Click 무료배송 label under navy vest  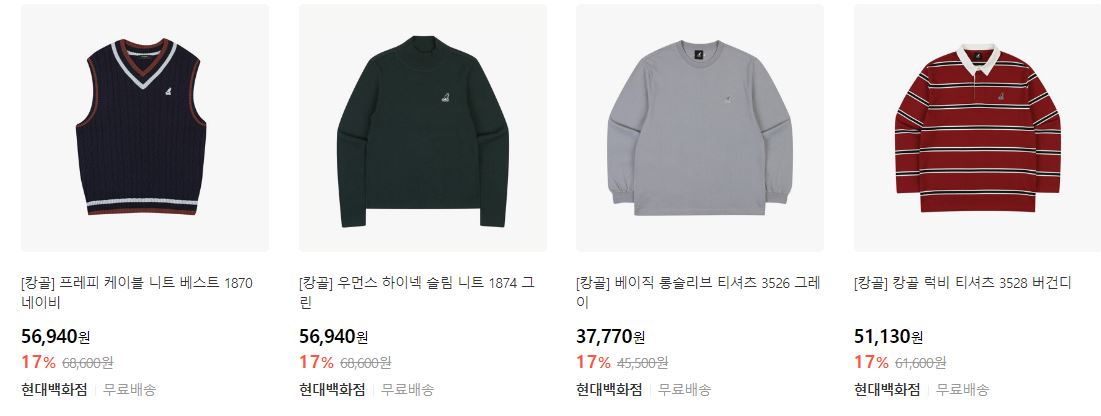130,389
